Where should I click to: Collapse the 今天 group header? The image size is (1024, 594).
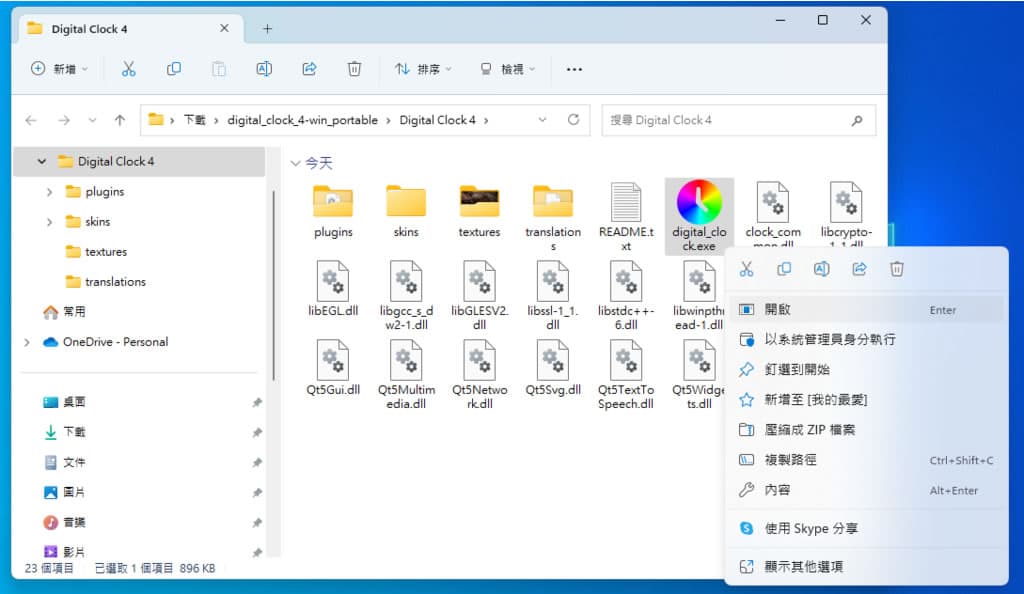(296, 163)
